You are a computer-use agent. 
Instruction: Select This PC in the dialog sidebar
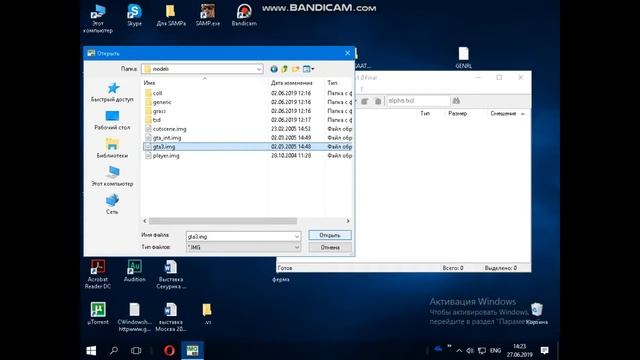coord(112,176)
